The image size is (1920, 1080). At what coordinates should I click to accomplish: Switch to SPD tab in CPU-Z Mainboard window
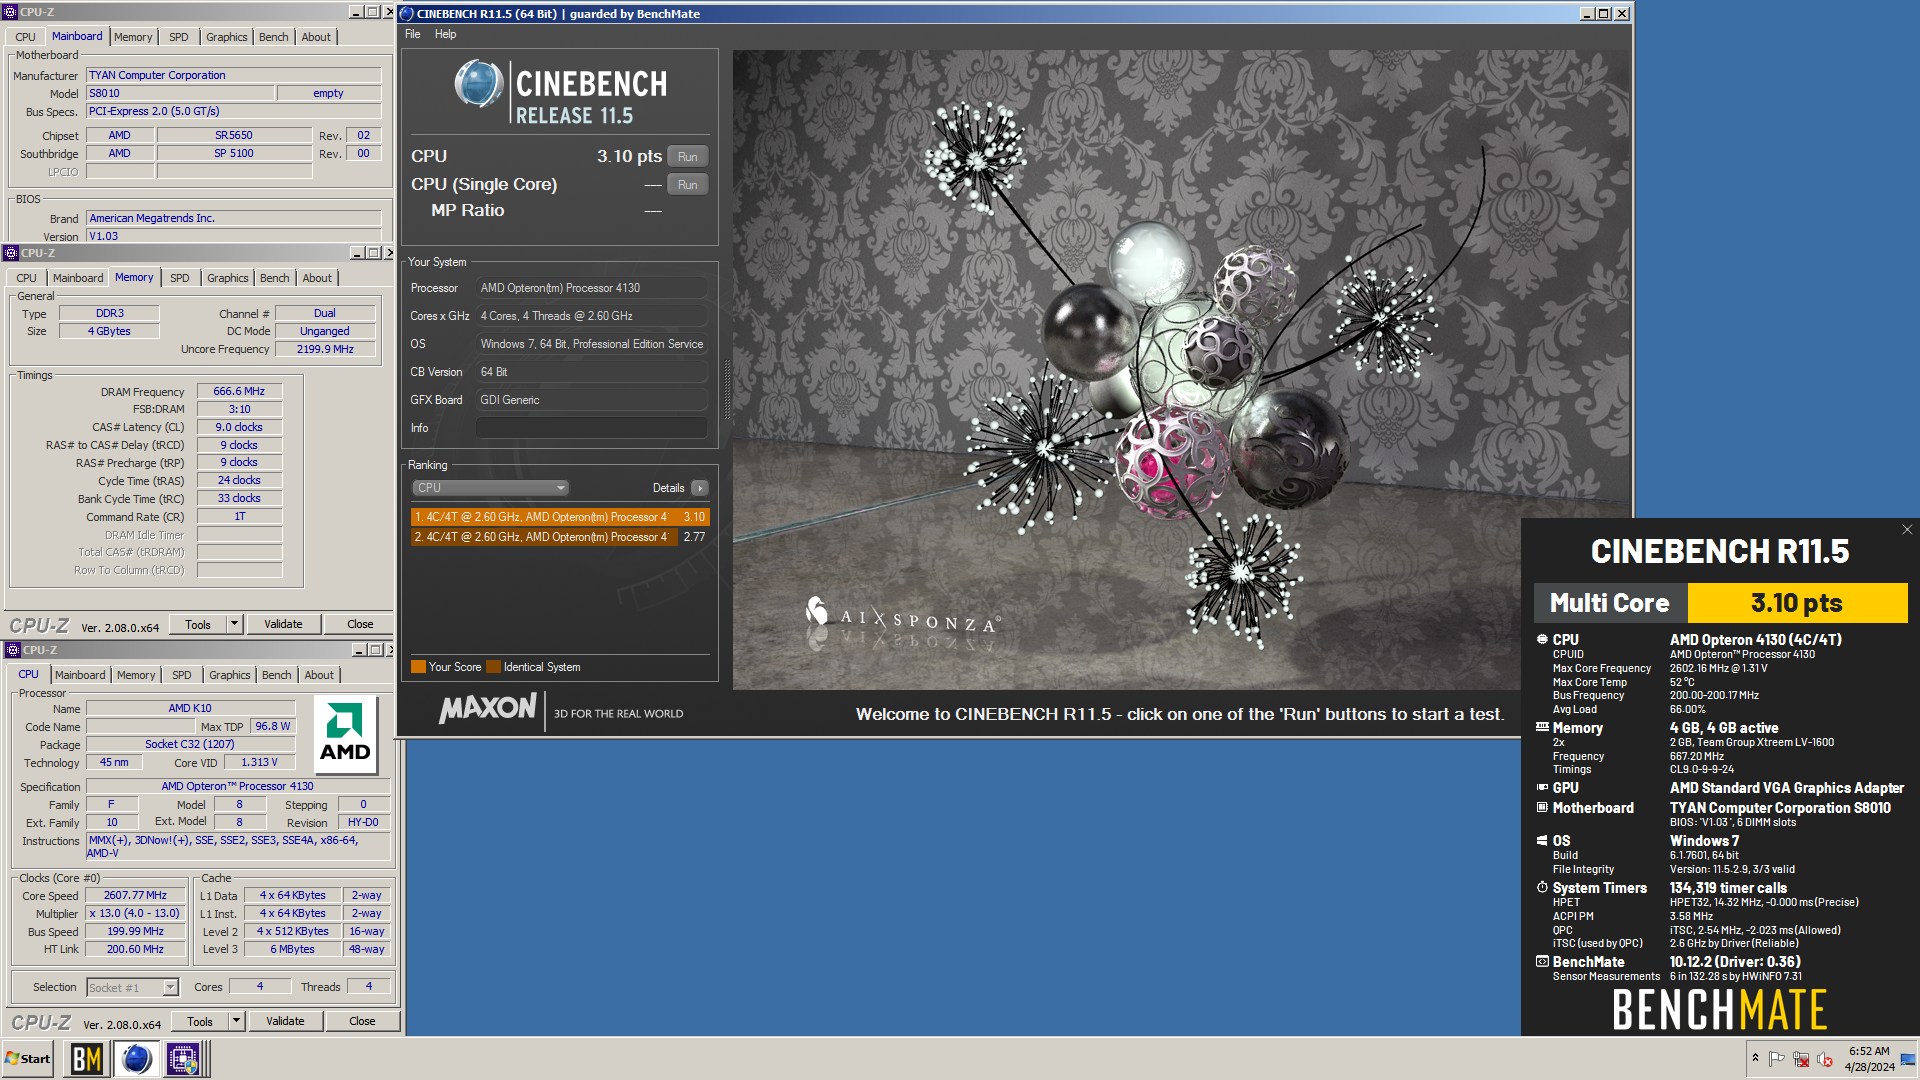point(179,37)
